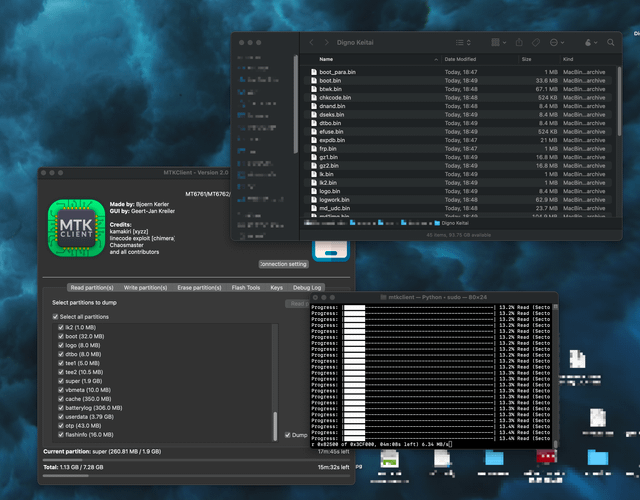This screenshot has height=500, width=640.
Task: Click the terminal window title folder icon
Action: [383, 297]
